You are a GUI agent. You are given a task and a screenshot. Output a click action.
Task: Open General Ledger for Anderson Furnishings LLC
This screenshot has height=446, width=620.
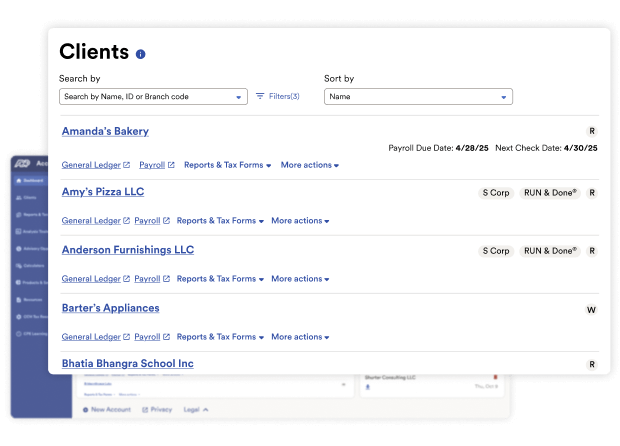[96, 279]
